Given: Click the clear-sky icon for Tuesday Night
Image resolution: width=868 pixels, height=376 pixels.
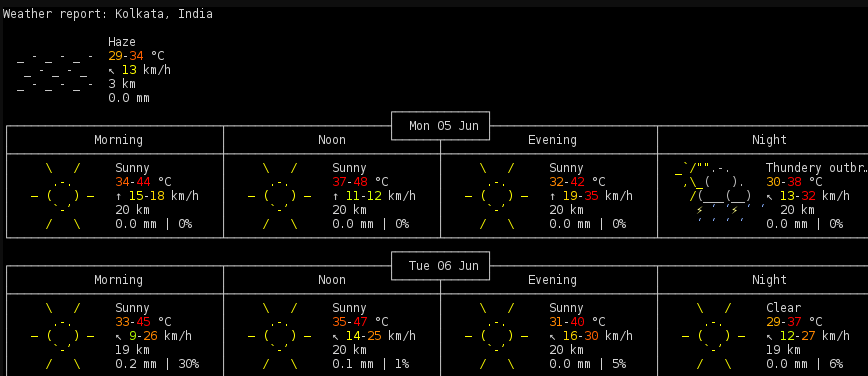Looking at the screenshot, I should pyautogui.click(x=713, y=336).
